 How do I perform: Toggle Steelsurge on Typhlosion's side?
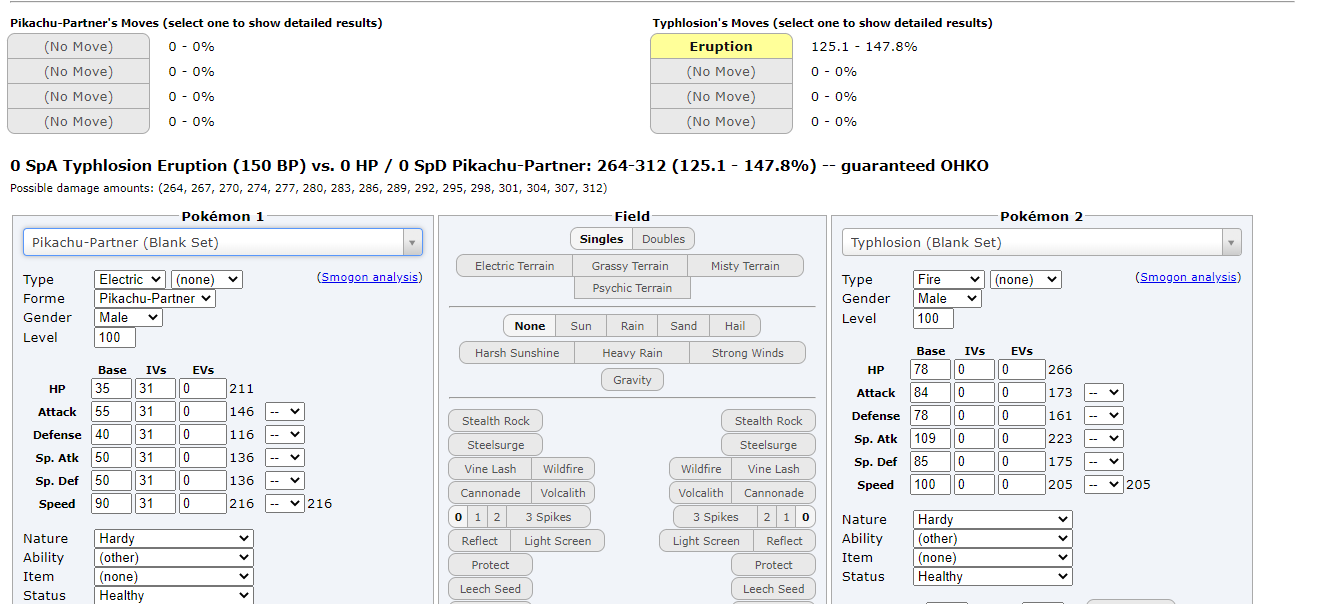[768, 445]
